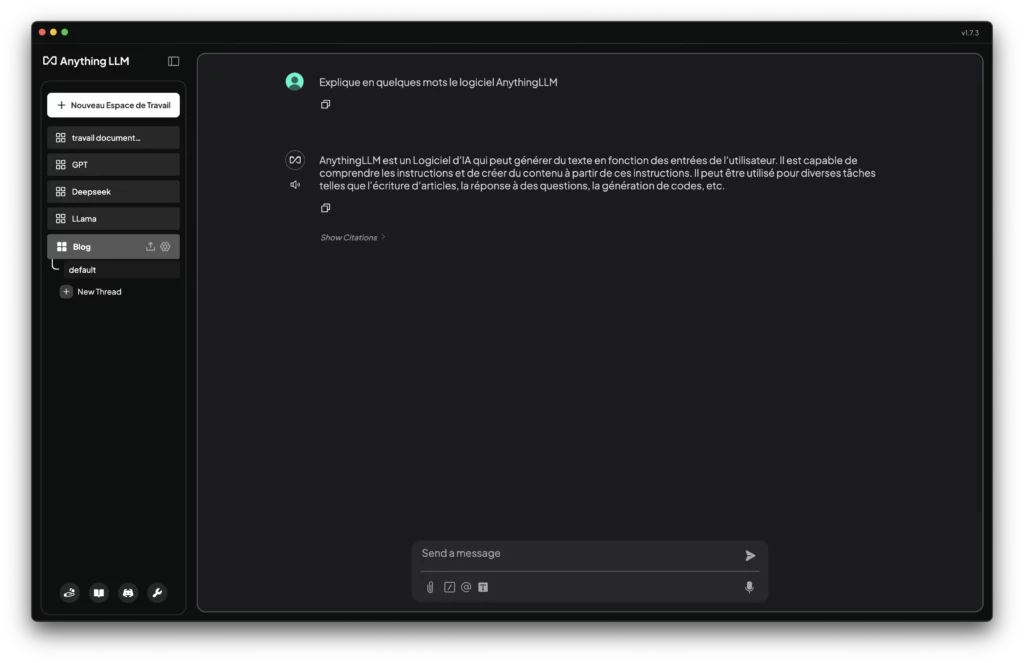
Task: Start voice input with the microphone
Action: 749,587
